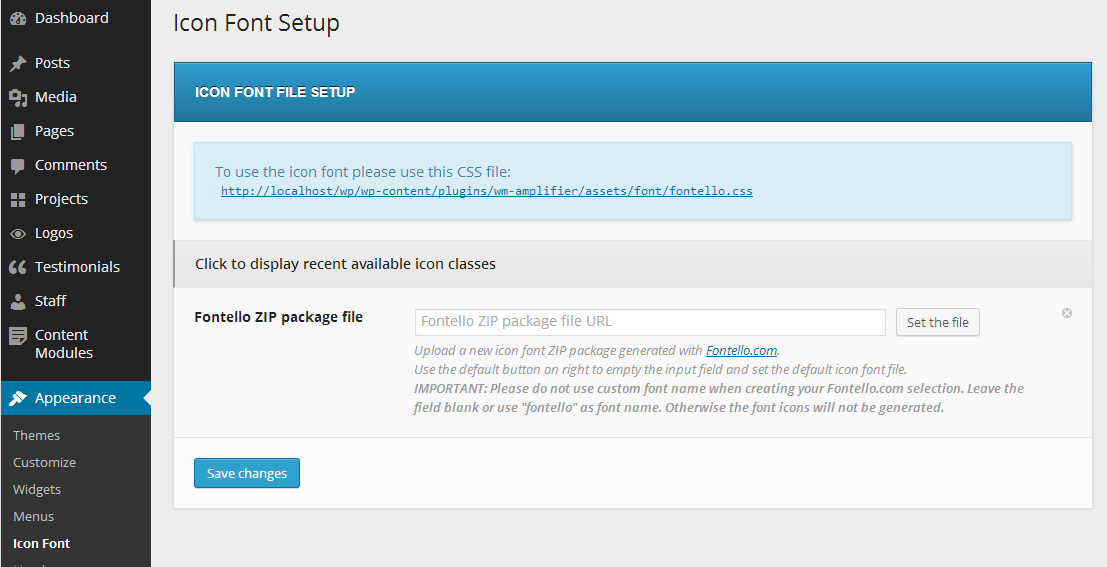1107x567 pixels.
Task: Go to Widgets under Appearance
Action: point(37,489)
